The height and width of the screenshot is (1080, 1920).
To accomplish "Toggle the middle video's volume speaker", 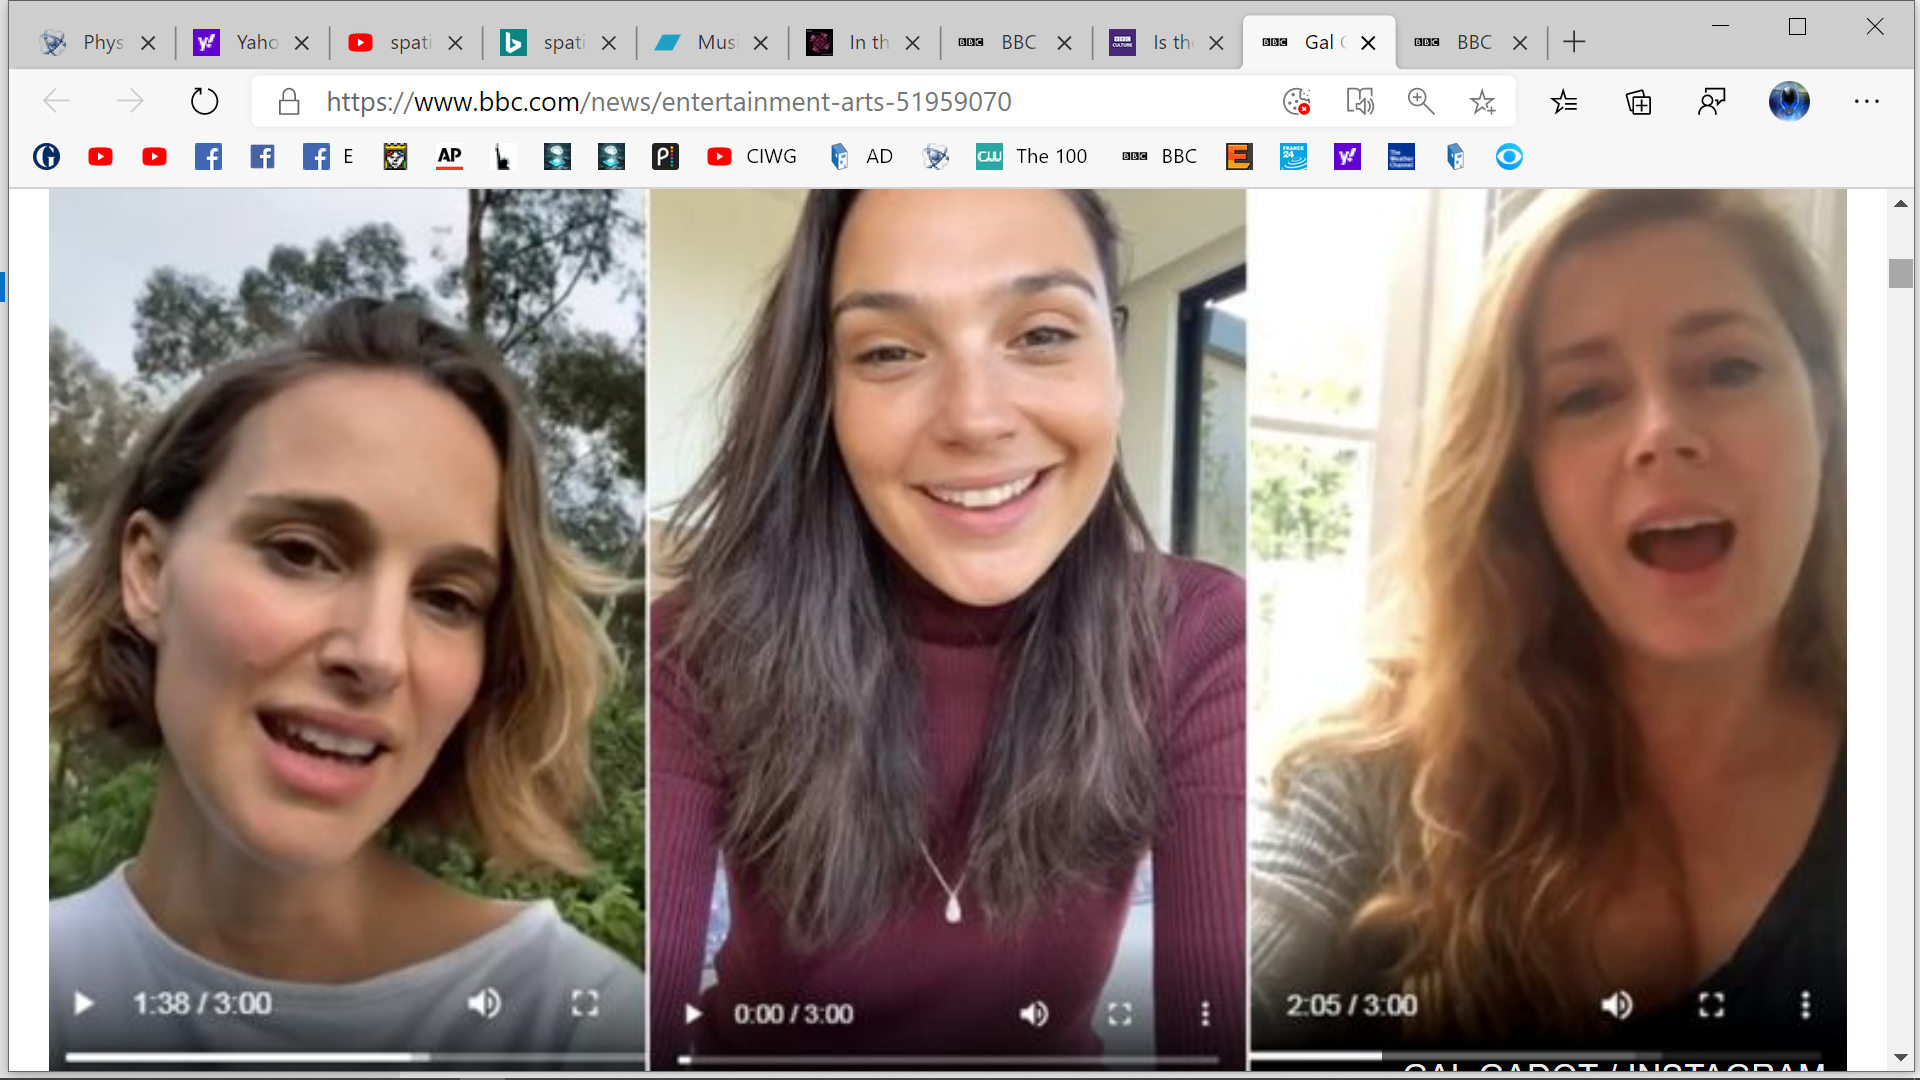I will pos(1034,1014).
